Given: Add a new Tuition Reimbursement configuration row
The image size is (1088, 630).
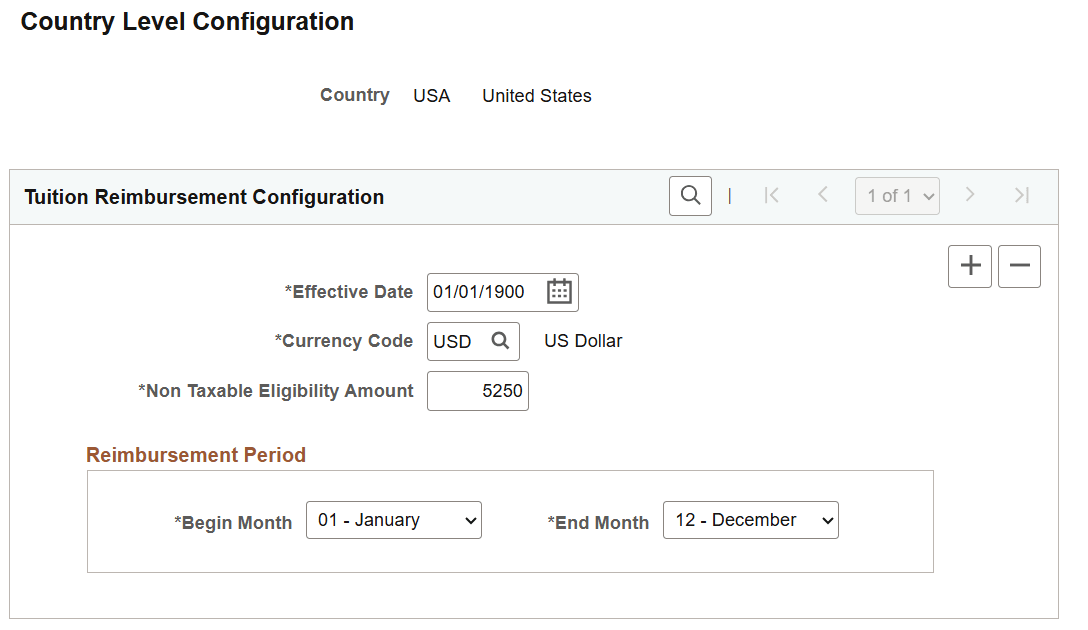Looking at the screenshot, I should coord(969,266).
